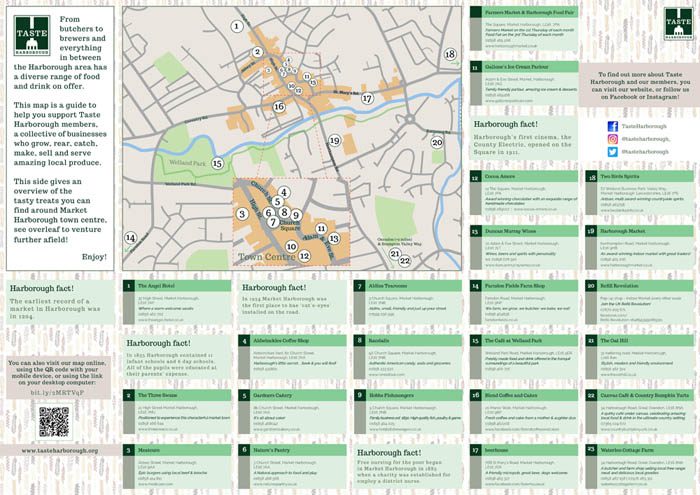Click the 'Refill Revolution' listing title
This screenshot has width=700, height=495.
[x=620, y=286]
